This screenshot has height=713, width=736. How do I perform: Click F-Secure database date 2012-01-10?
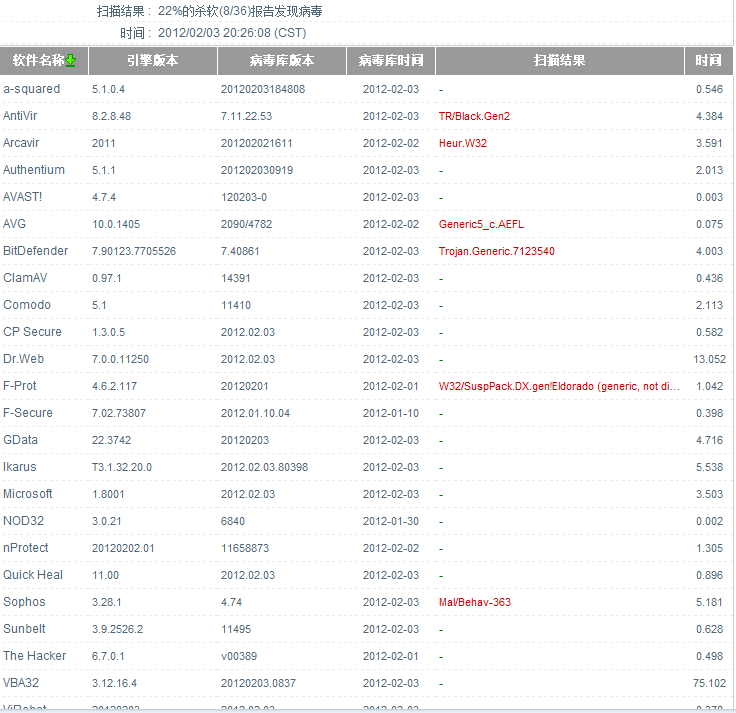(x=391, y=414)
